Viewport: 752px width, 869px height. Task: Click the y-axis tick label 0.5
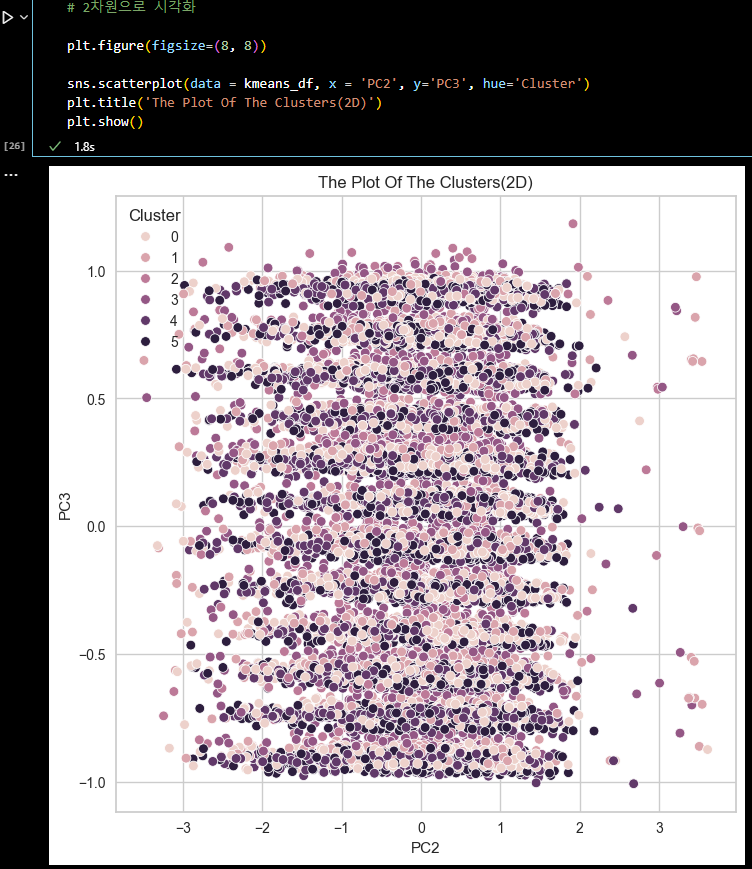pyautogui.click(x=96, y=400)
